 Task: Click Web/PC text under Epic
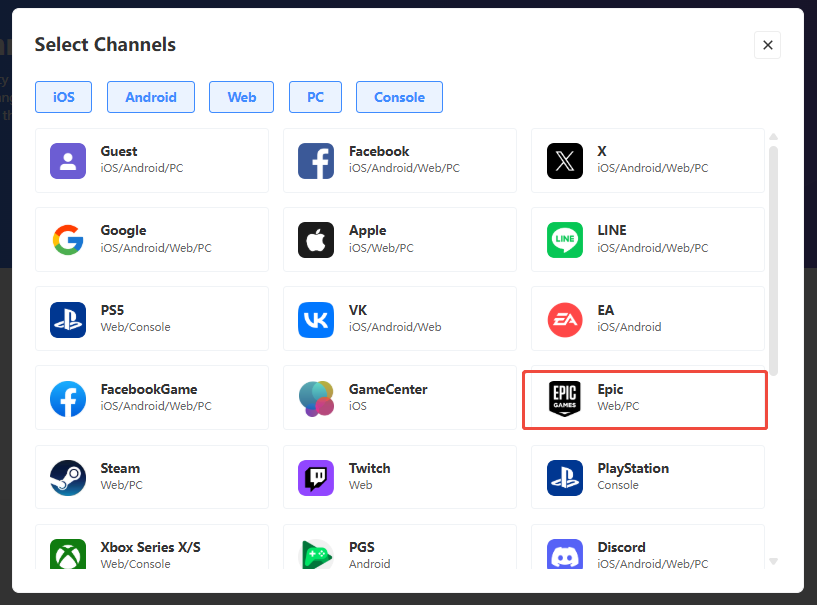click(618, 406)
